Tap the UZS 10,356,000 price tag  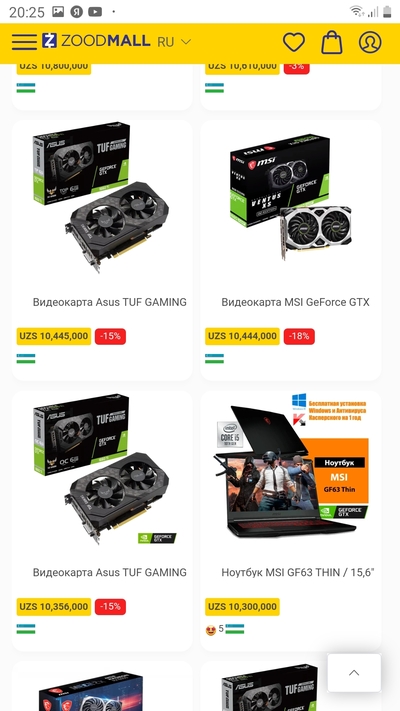click(54, 607)
